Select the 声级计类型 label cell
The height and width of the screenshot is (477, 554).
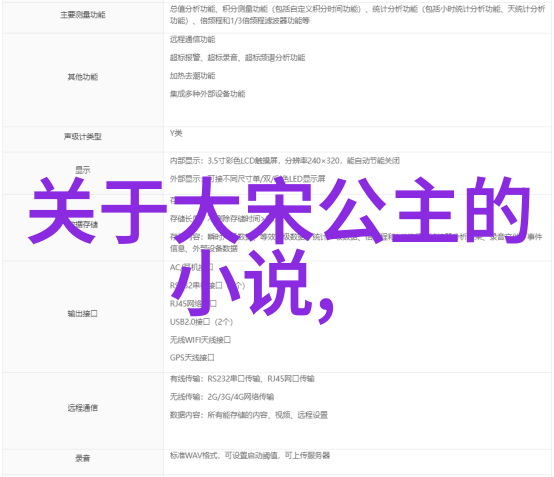coord(83,136)
